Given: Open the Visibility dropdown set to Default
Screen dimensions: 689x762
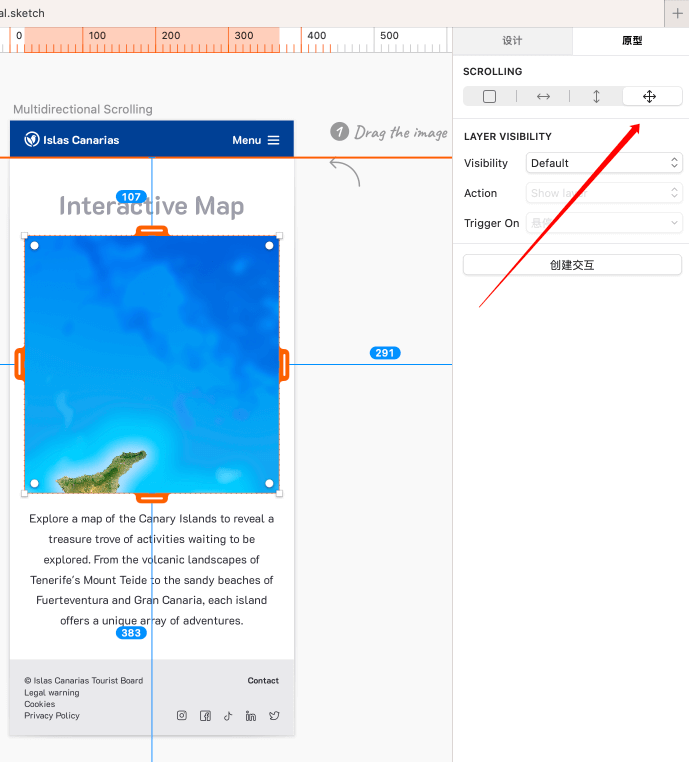Looking at the screenshot, I should (604, 163).
